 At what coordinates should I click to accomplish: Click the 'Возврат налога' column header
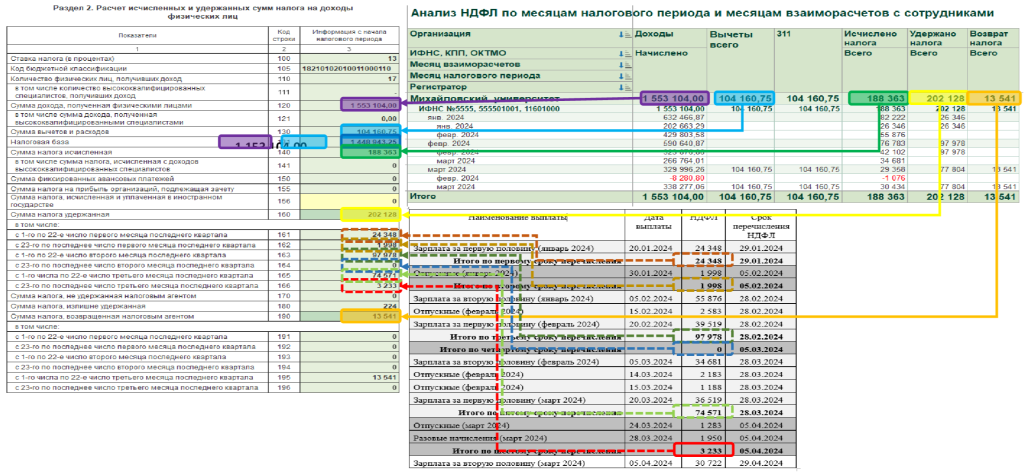[x=989, y=39]
